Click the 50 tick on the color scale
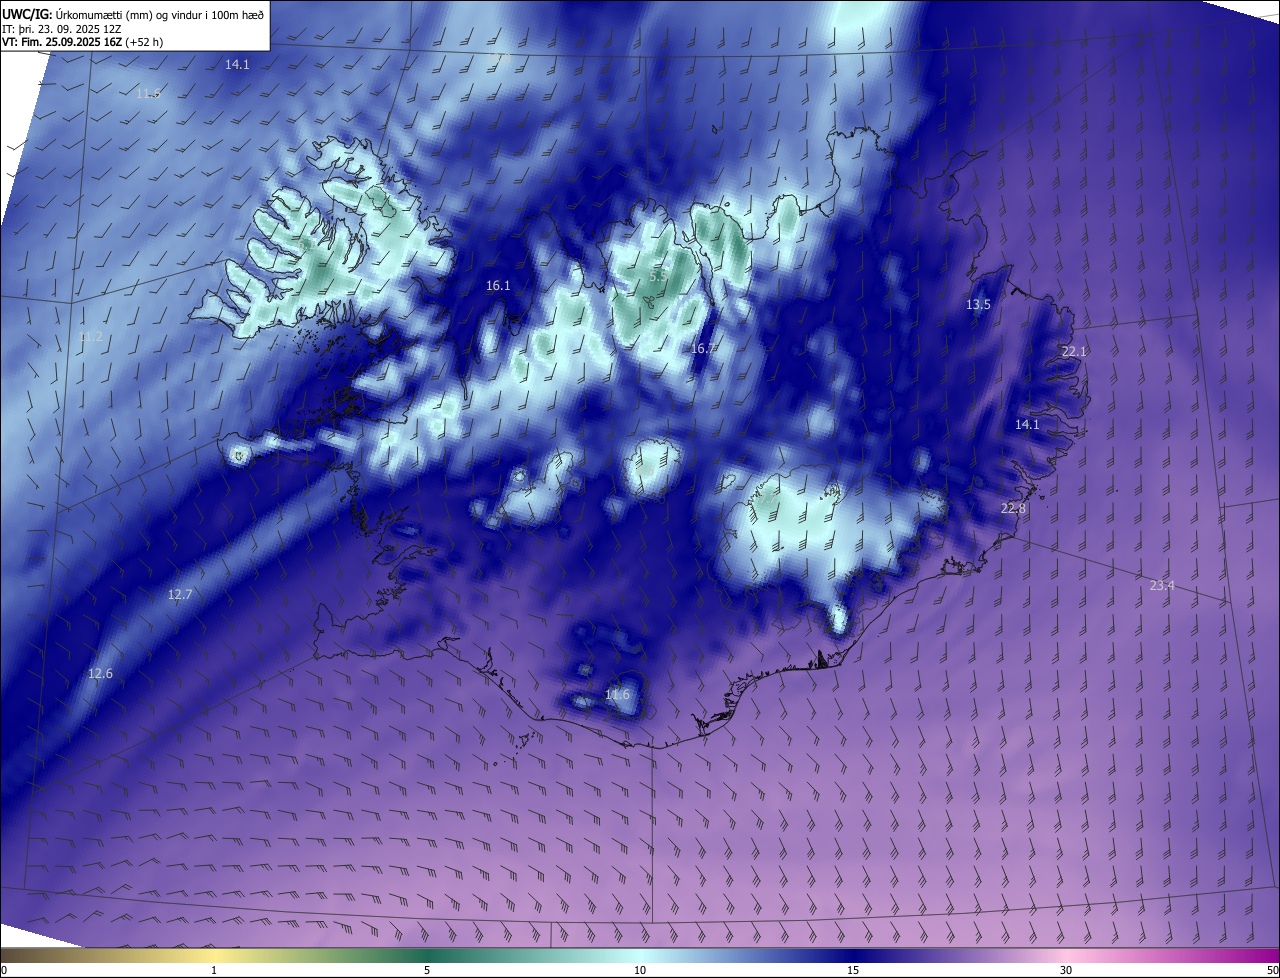The width and height of the screenshot is (1280, 978). coord(1272,971)
